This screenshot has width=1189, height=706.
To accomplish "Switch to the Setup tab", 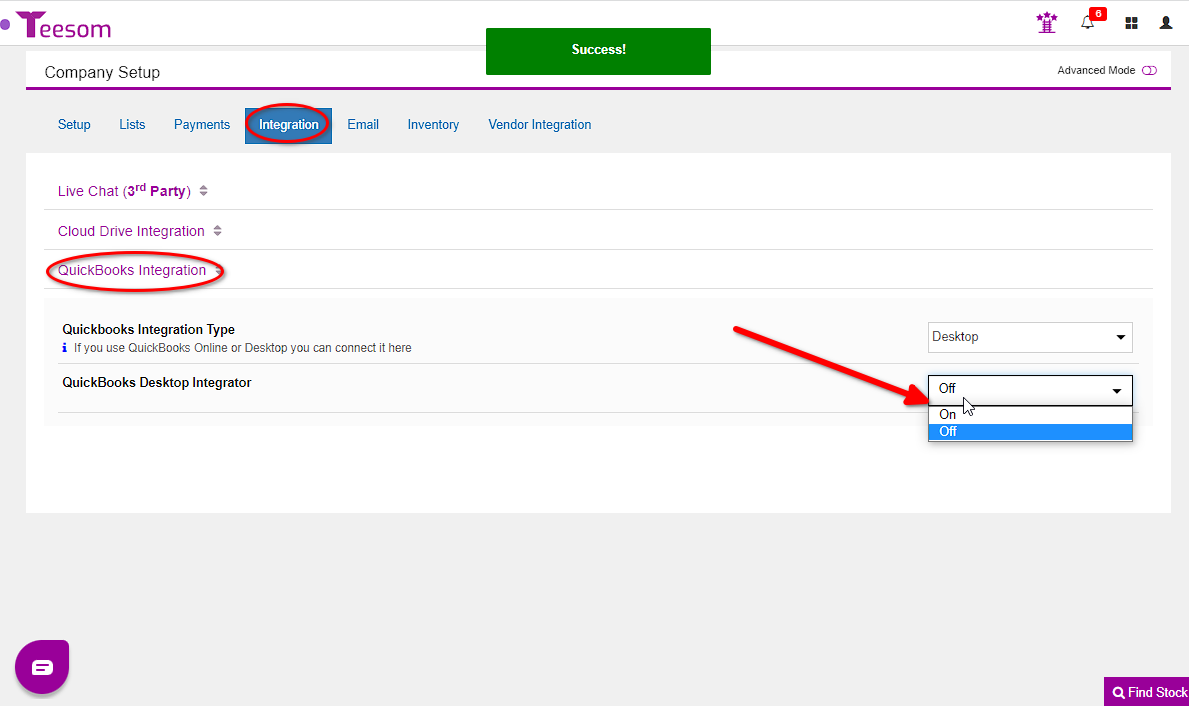I will (x=74, y=125).
